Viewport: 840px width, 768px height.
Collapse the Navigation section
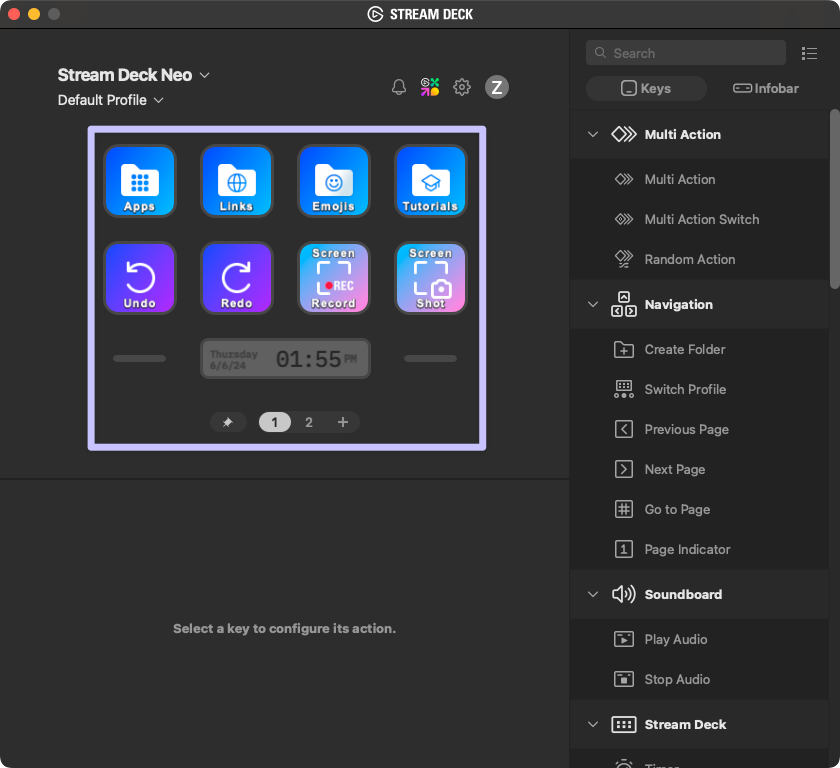point(592,304)
